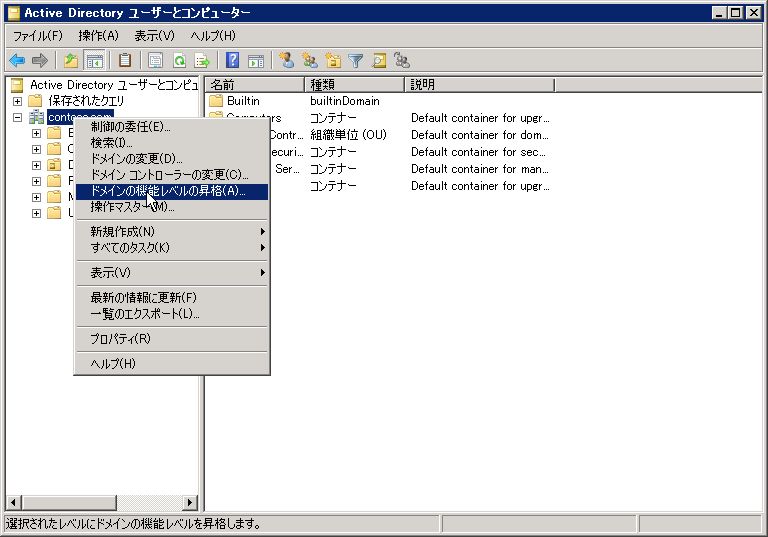Choose ドメイン コントローラーの変更(C)... entry

coord(171,175)
